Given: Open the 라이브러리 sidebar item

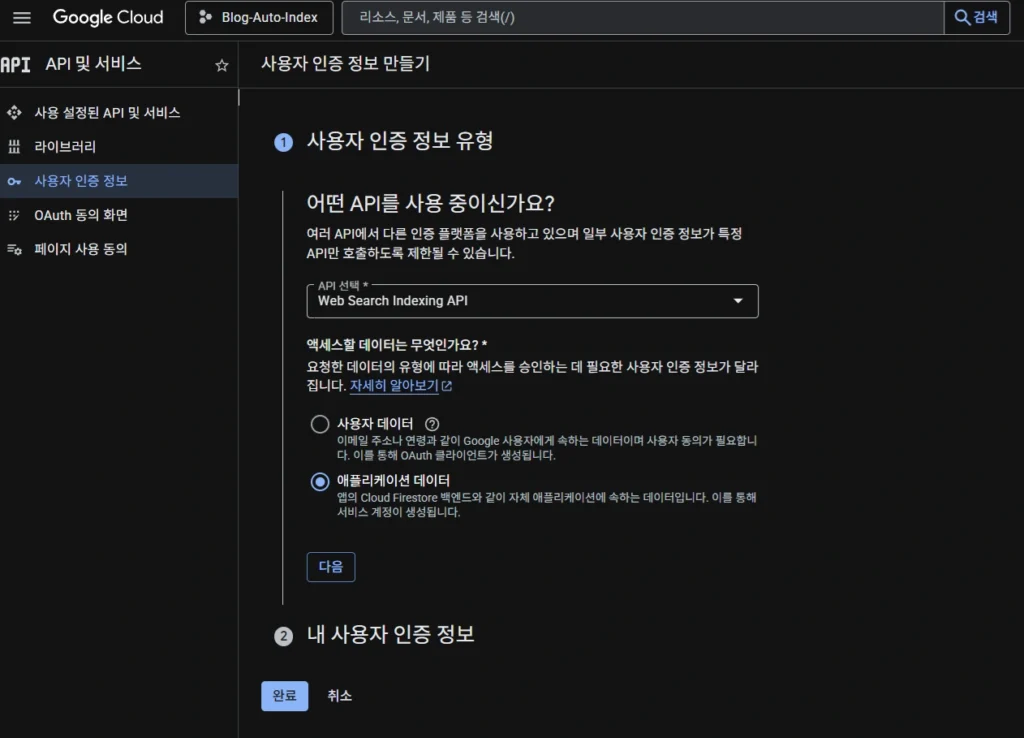Looking at the screenshot, I should pyautogui.click(x=119, y=147).
